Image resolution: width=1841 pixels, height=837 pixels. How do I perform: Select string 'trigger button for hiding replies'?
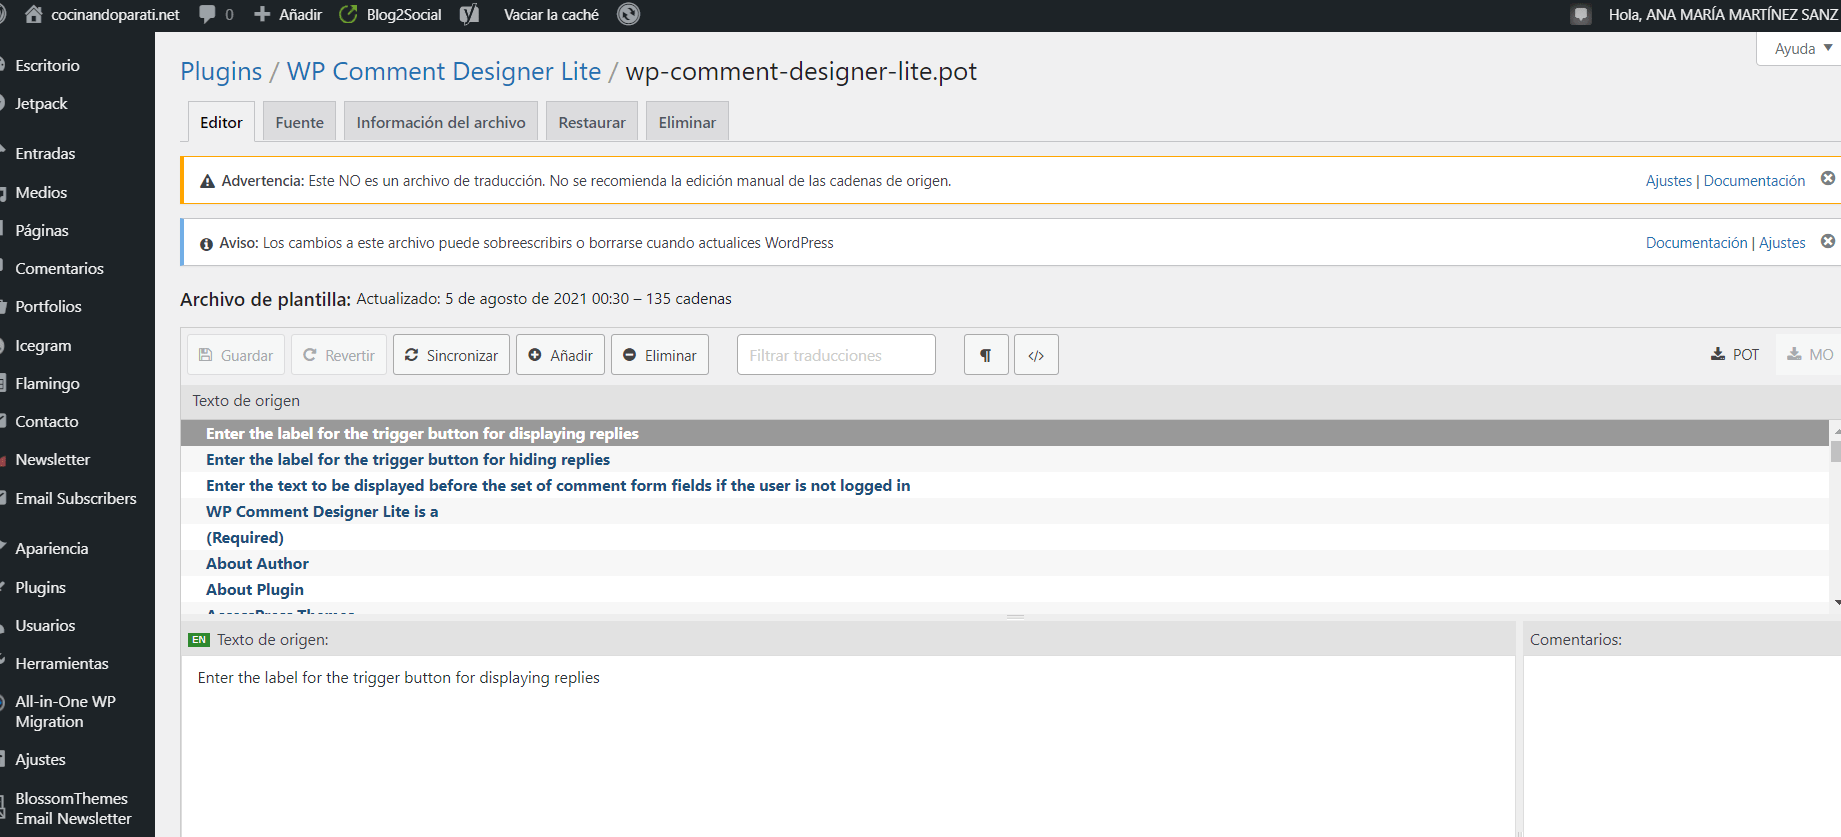point(1004,459)
